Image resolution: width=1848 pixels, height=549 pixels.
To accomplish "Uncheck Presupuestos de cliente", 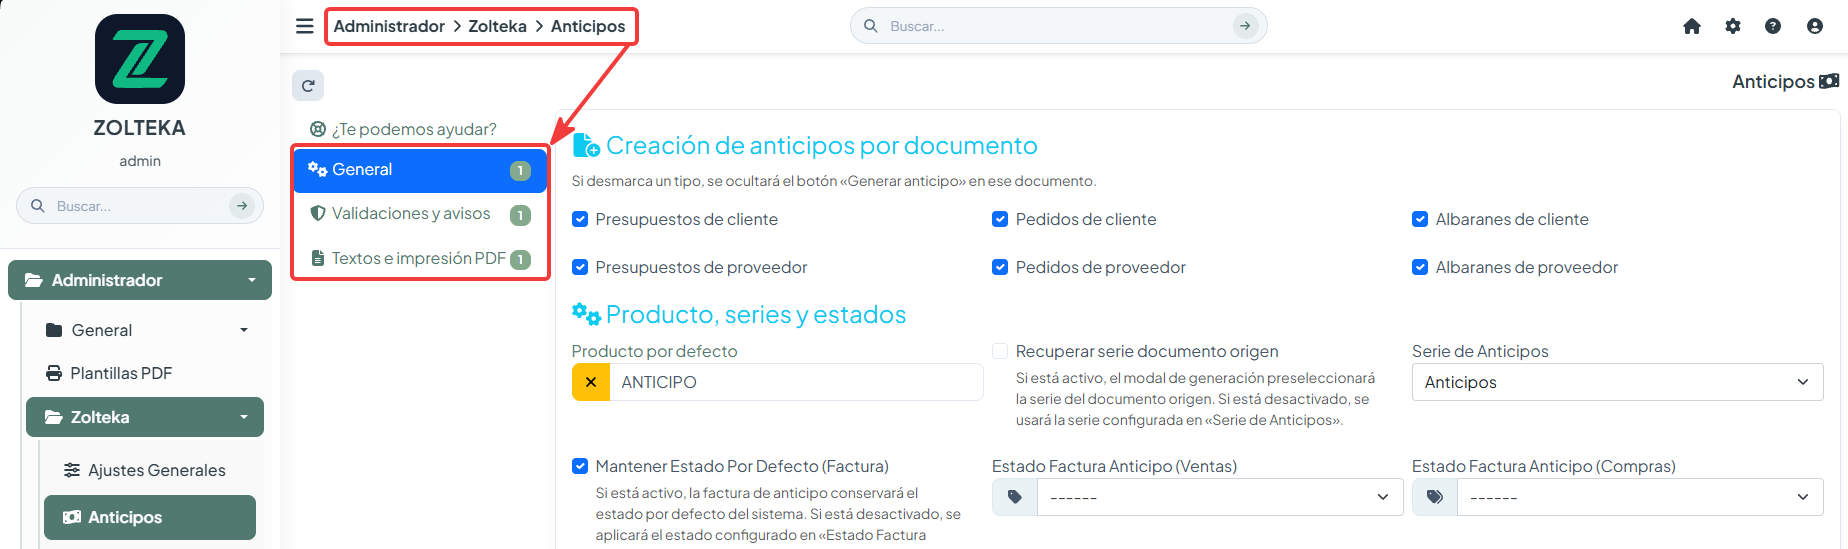I will click(580, 219).
